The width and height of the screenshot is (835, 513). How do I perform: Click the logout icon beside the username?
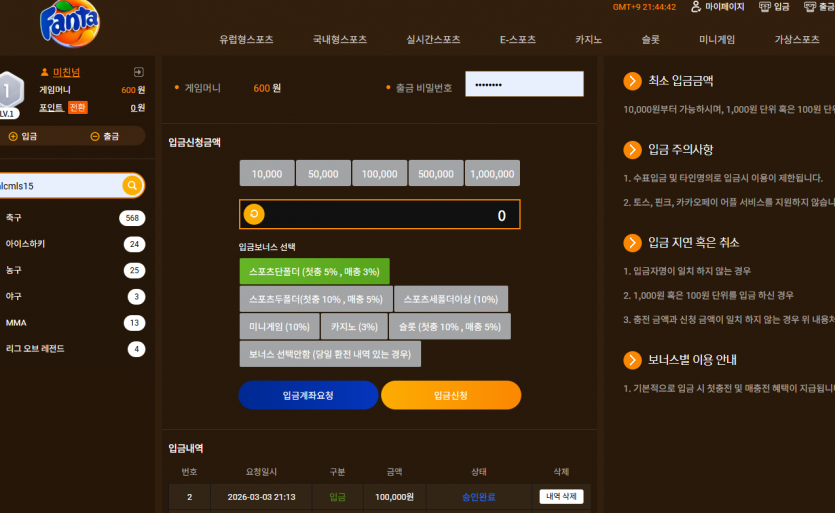pos(138,72)
